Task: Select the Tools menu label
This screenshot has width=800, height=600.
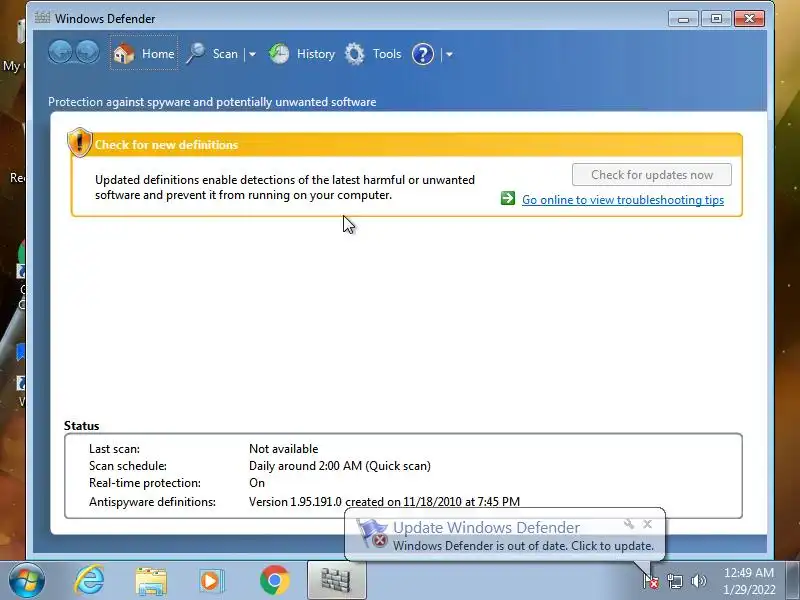Action: tap(387, 54)
